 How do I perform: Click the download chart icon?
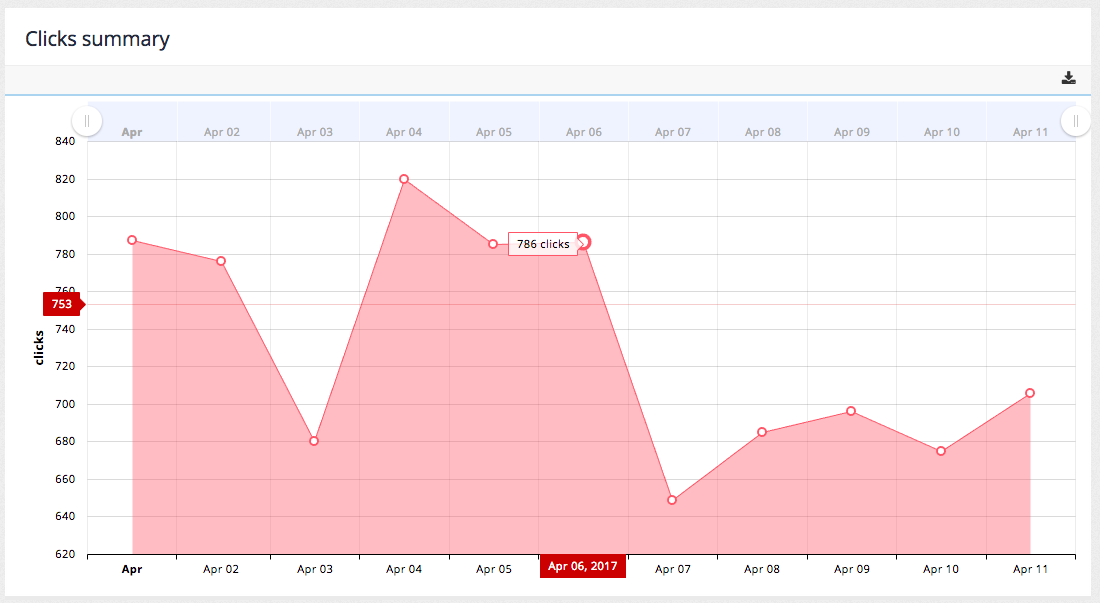pyautogui.click(x=1069, y=77)
